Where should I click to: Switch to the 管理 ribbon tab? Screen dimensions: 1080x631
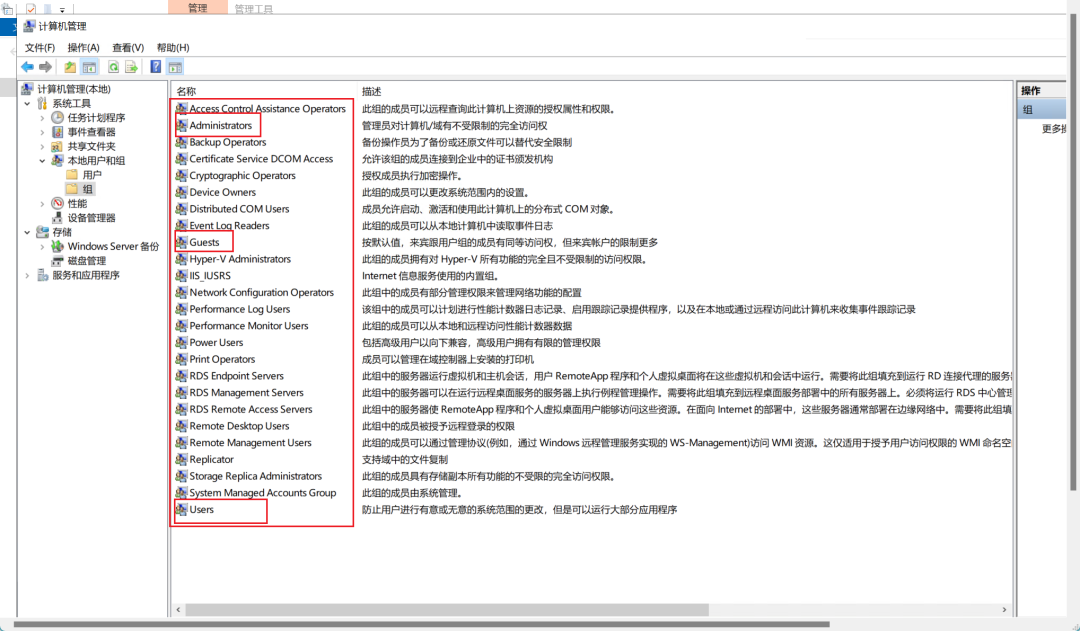click(x=198, y=8)
